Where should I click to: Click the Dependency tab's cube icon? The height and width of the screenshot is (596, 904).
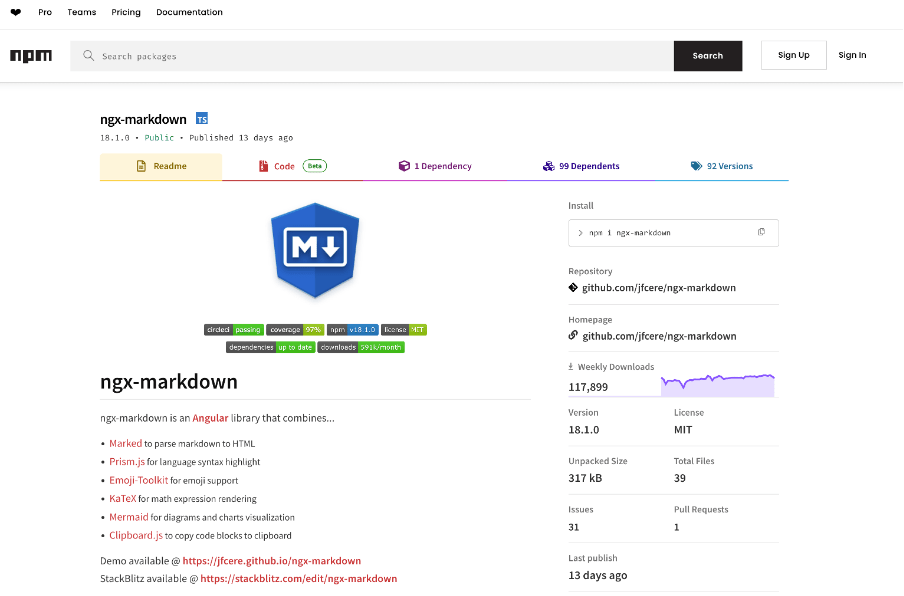[404, 166]
